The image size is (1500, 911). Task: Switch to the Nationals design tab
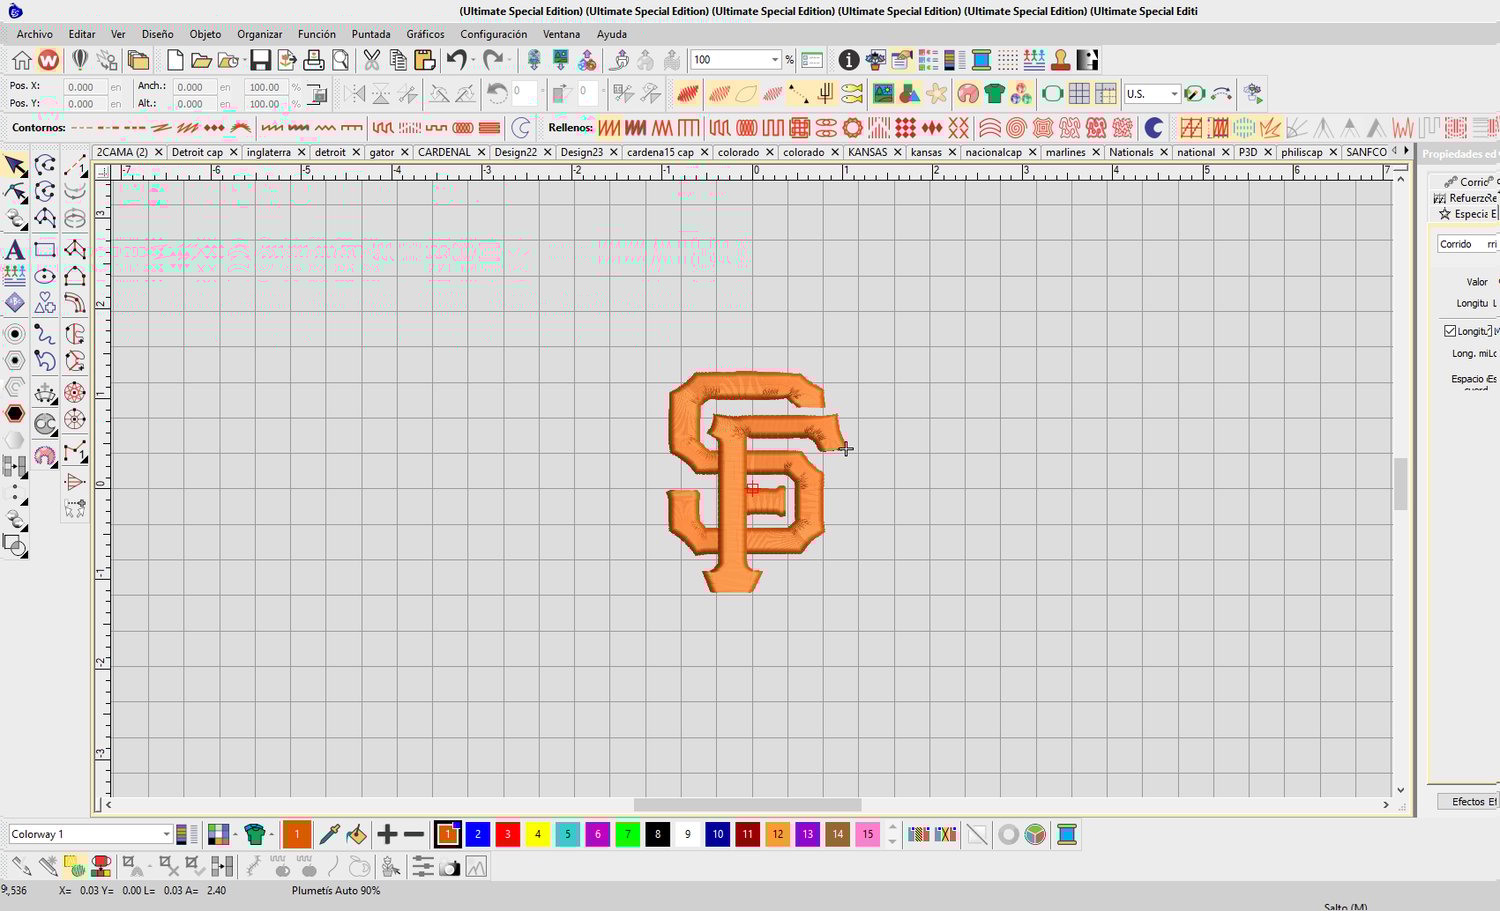click(x=1131, y=152)
